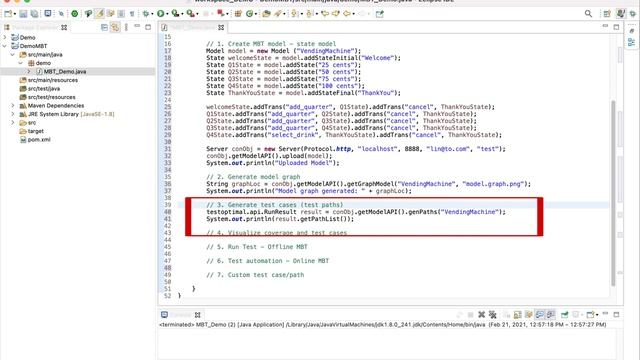Click the Collapse All icon in Package Explorer
The image size is (640, 360).
(x=104, y=27)
